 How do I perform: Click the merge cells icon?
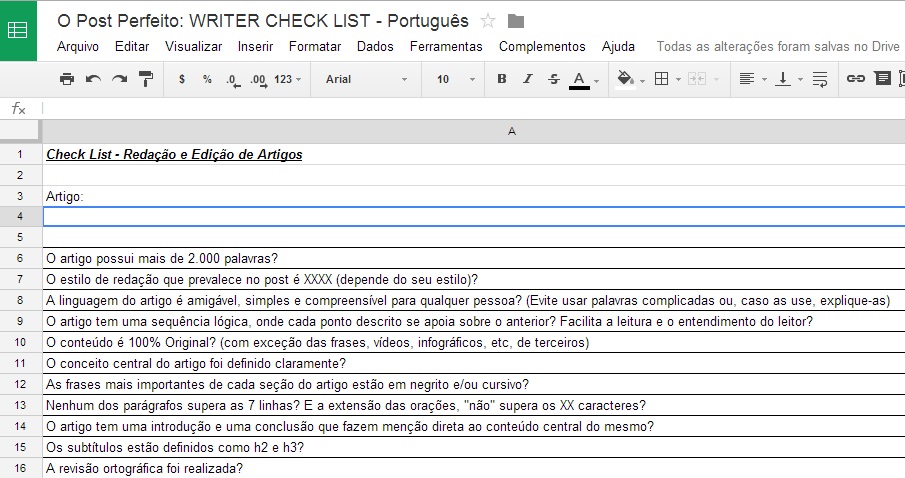[x=697, y=79]
